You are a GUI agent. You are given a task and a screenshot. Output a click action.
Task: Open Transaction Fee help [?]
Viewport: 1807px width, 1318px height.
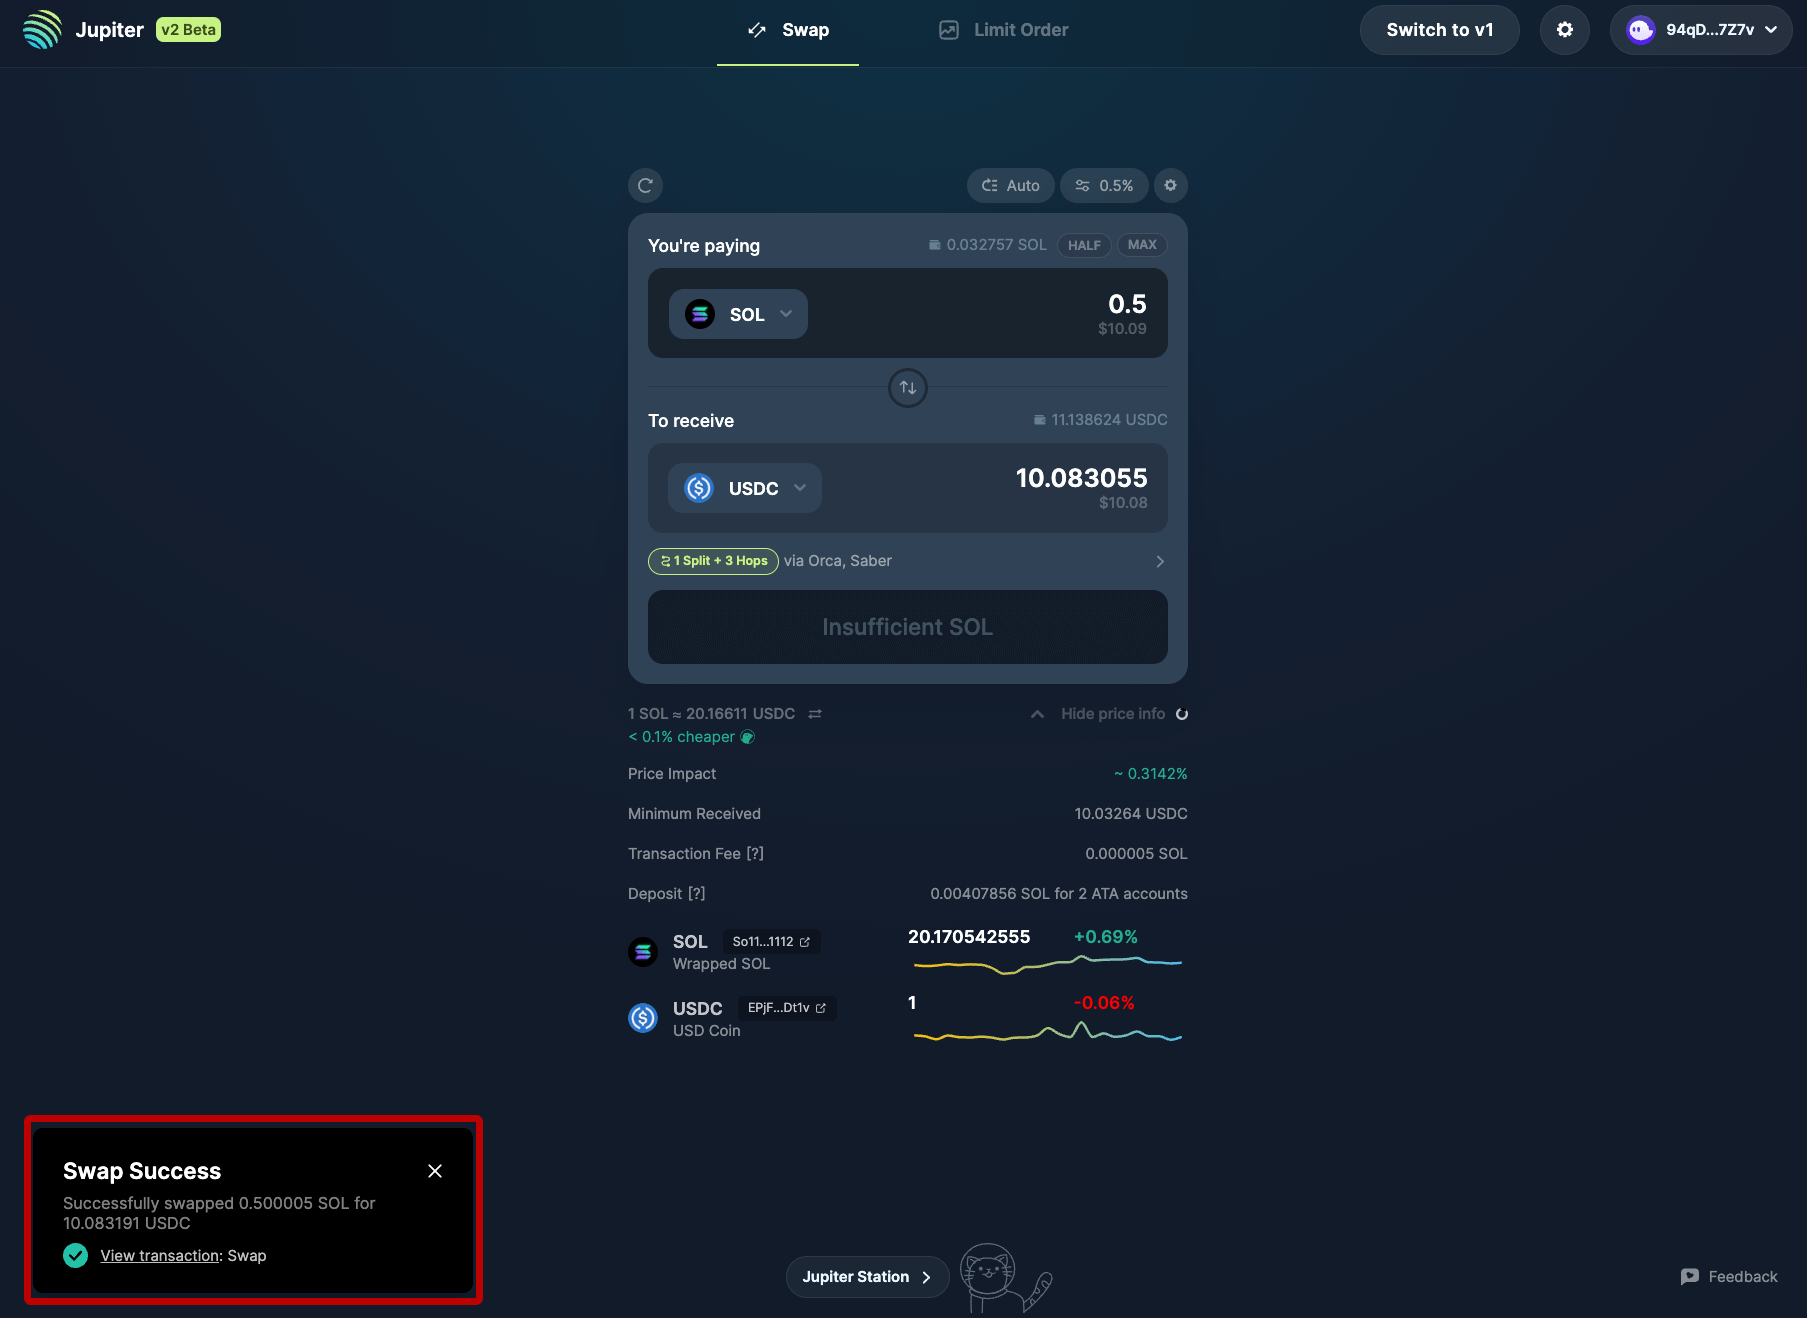tap(755, 854)
